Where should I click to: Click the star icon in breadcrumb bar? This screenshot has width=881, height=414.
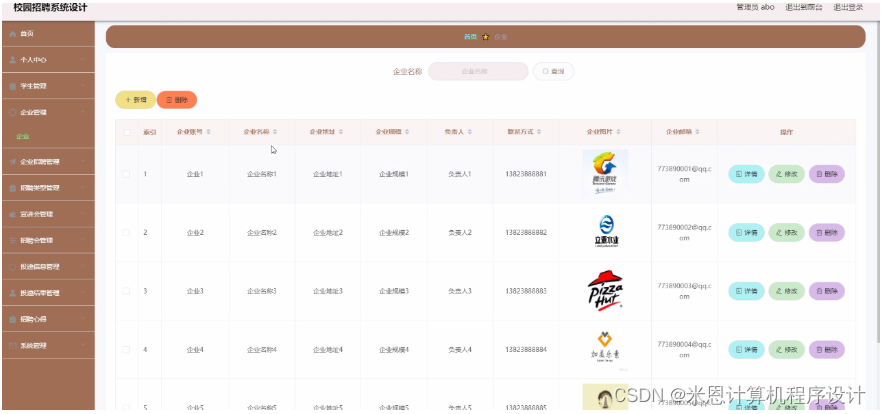point(485,37)
